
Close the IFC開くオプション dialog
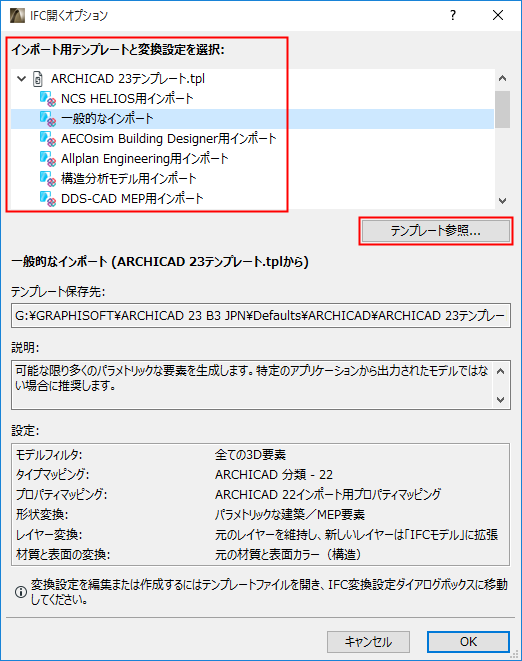click(x=498, y=16)
